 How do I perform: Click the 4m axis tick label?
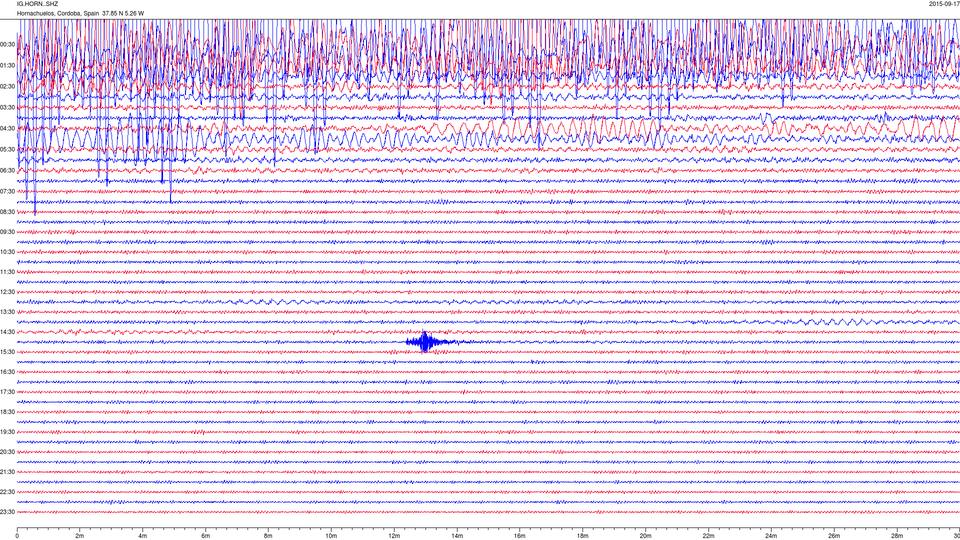(143, 536)
